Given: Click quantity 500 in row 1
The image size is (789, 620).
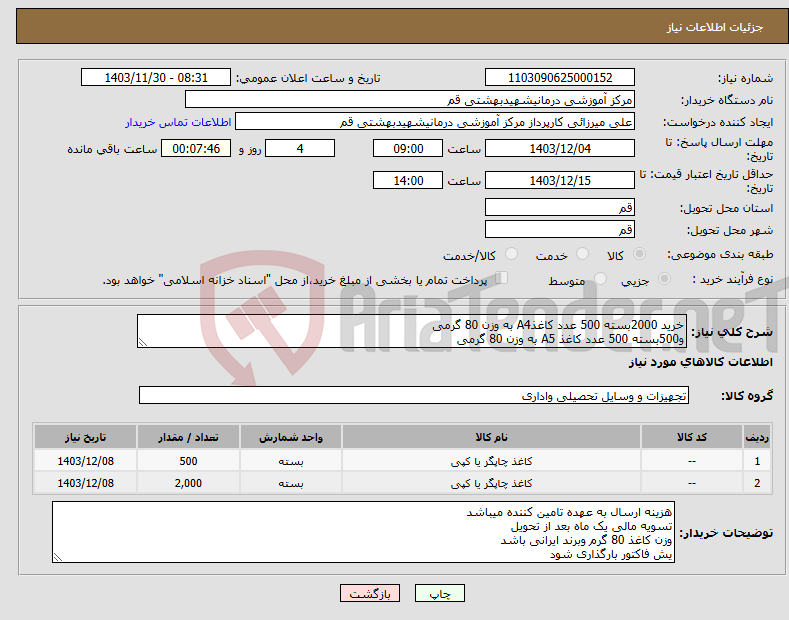Looking at the screenshot, I should 188,461.
